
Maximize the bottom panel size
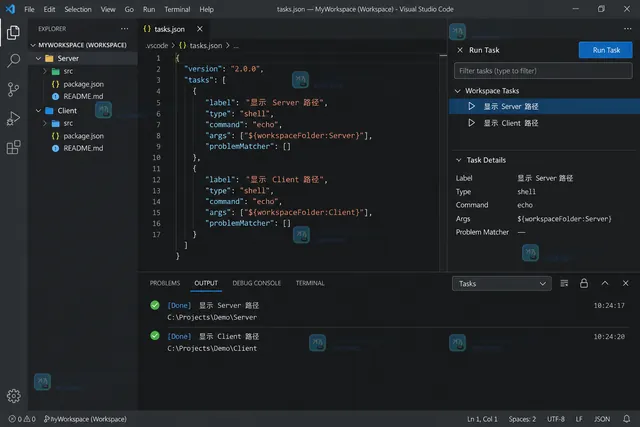click(x=605, y=283)
